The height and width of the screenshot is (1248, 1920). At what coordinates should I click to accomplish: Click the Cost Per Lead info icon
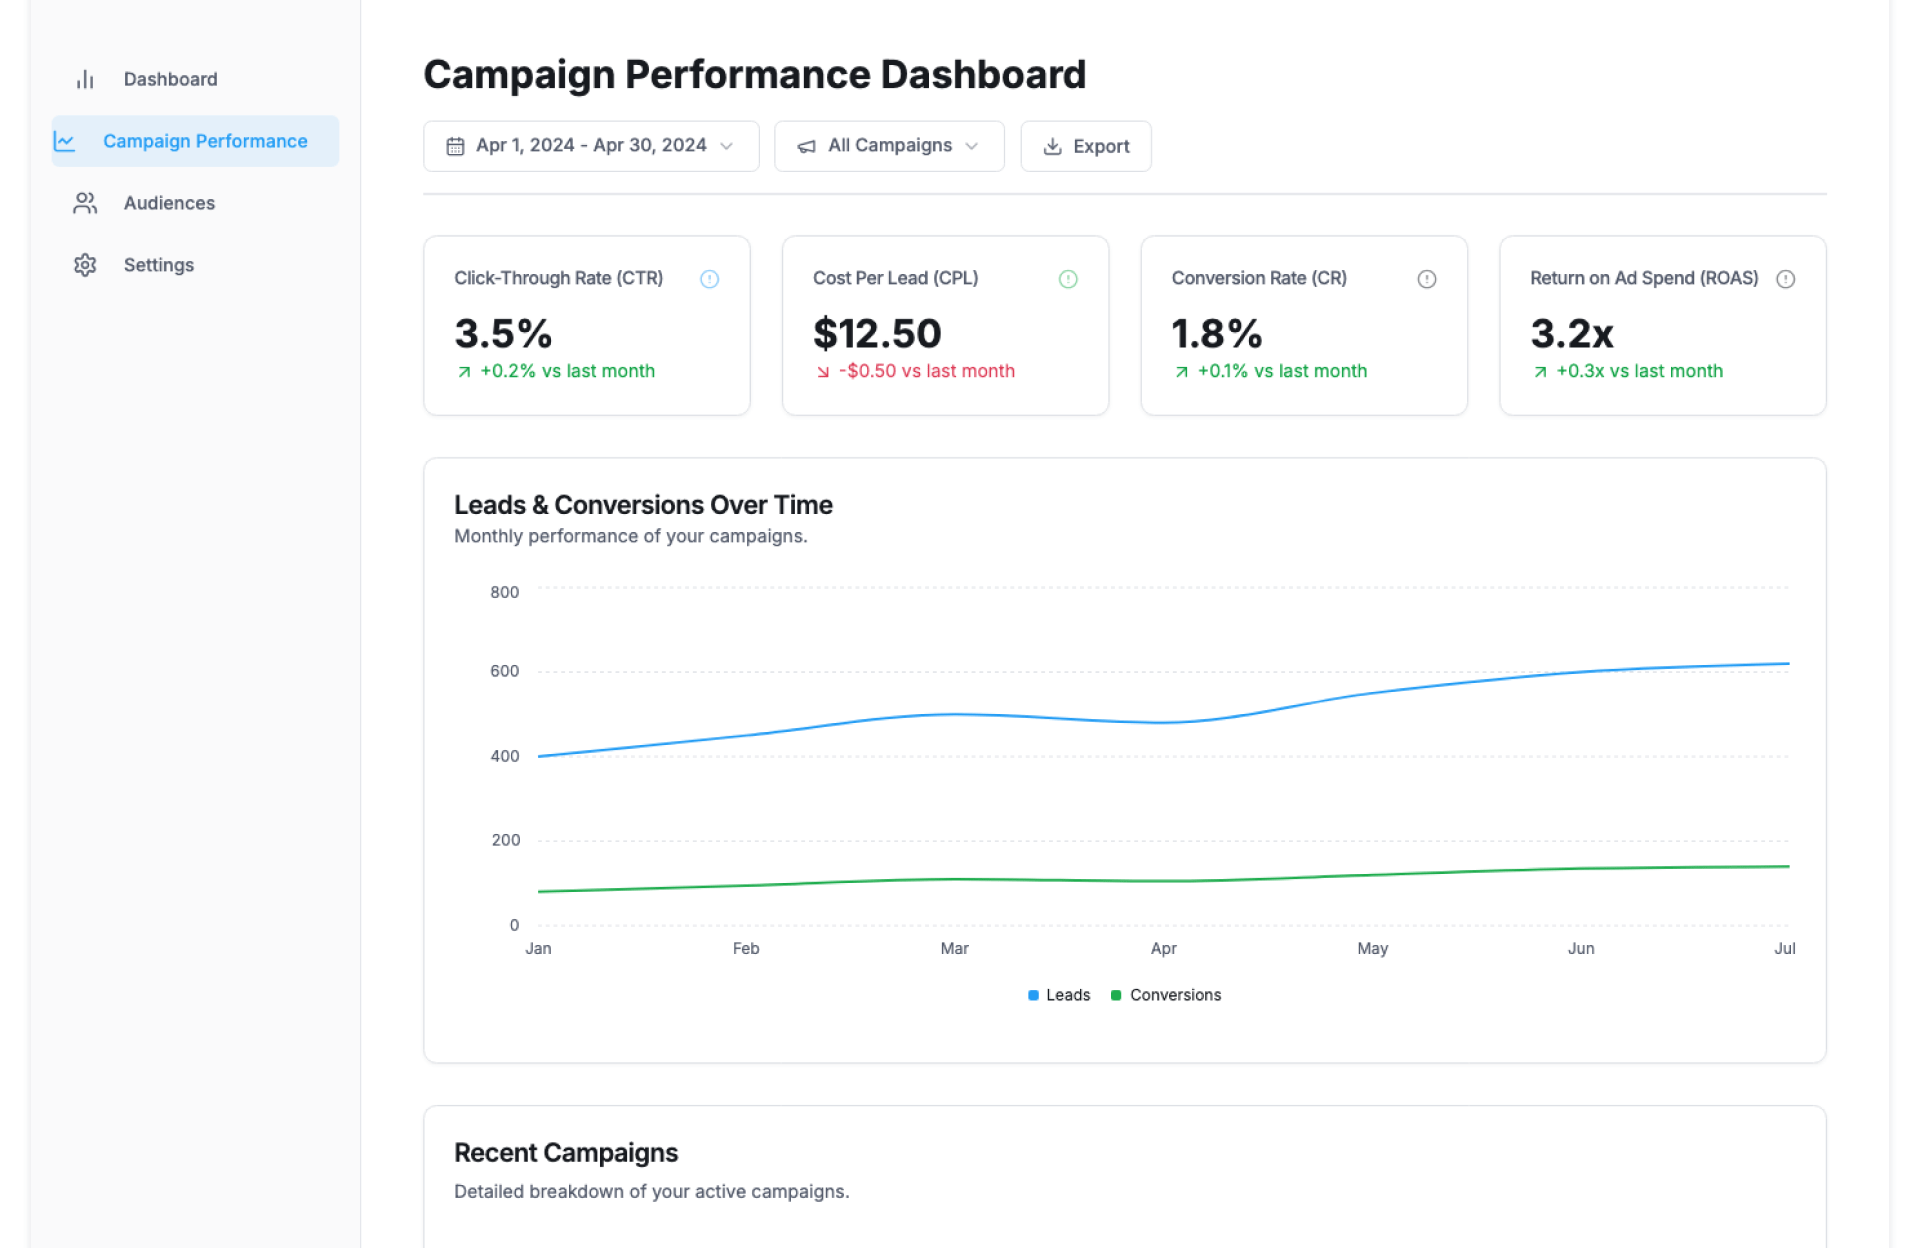1068,279
